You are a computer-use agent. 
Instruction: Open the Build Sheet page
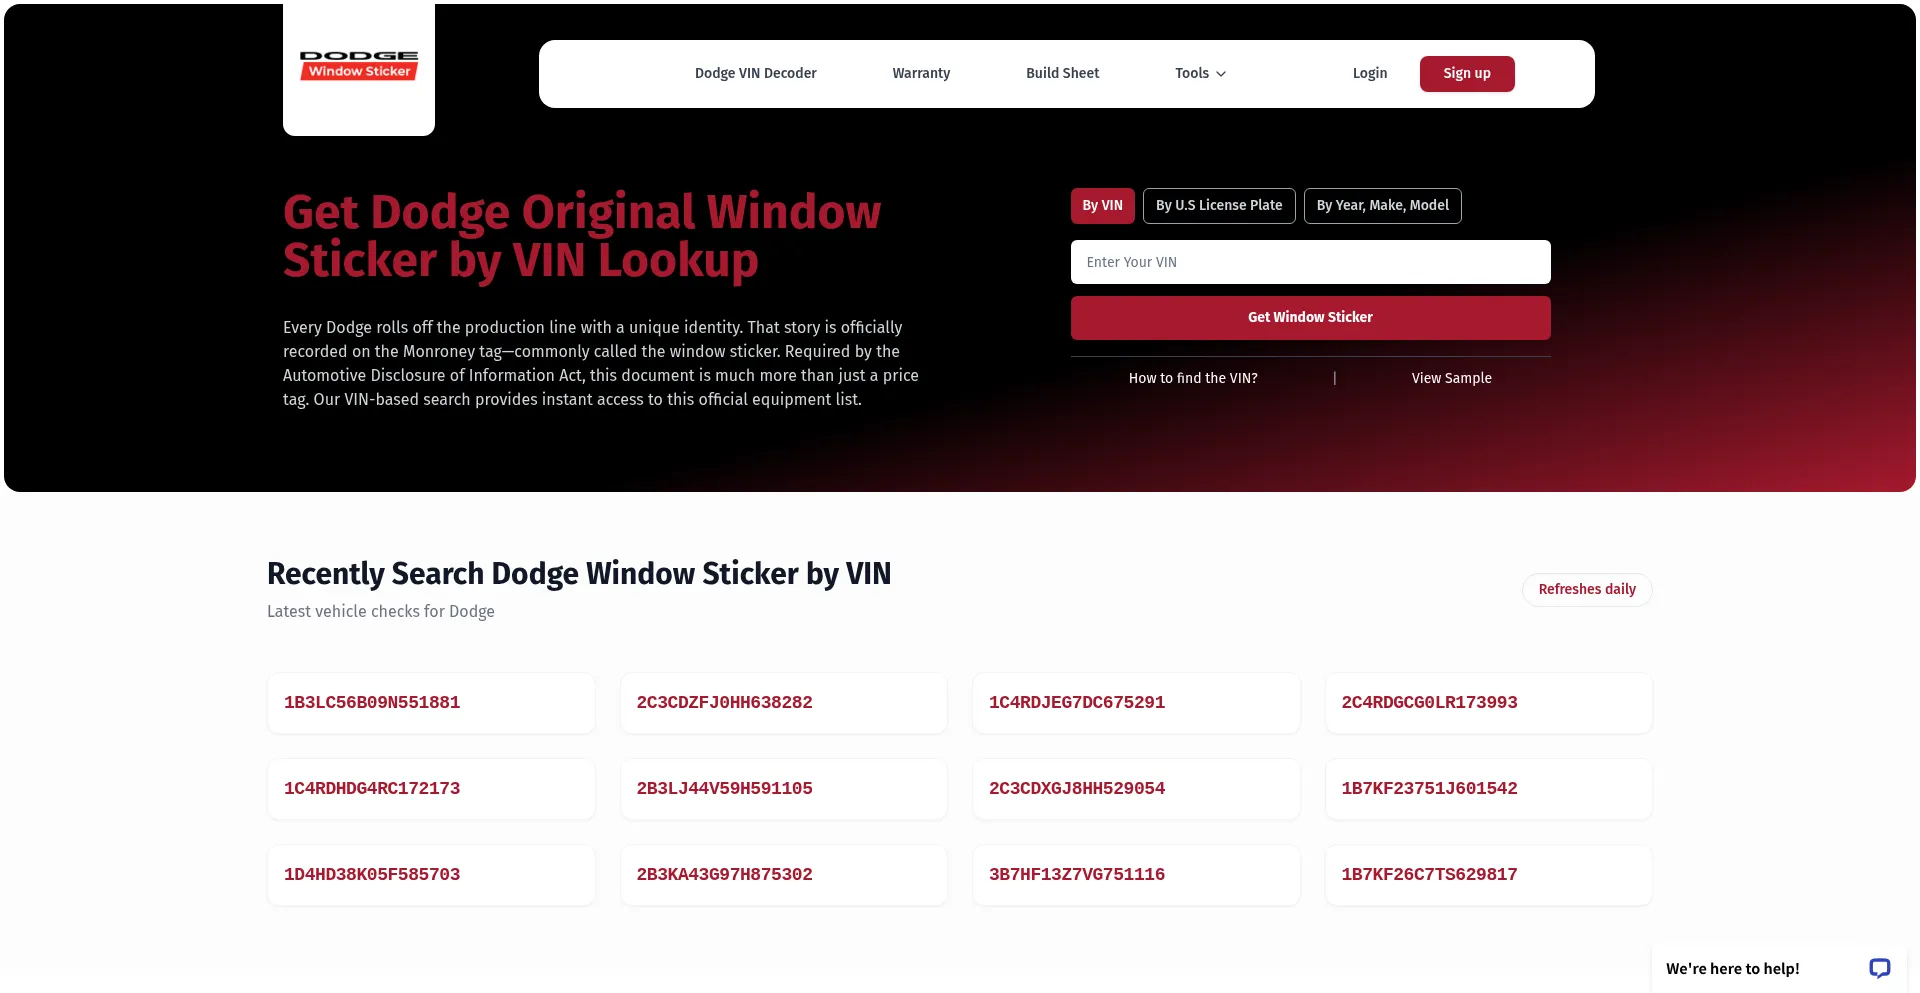(x=1062, y=73)
